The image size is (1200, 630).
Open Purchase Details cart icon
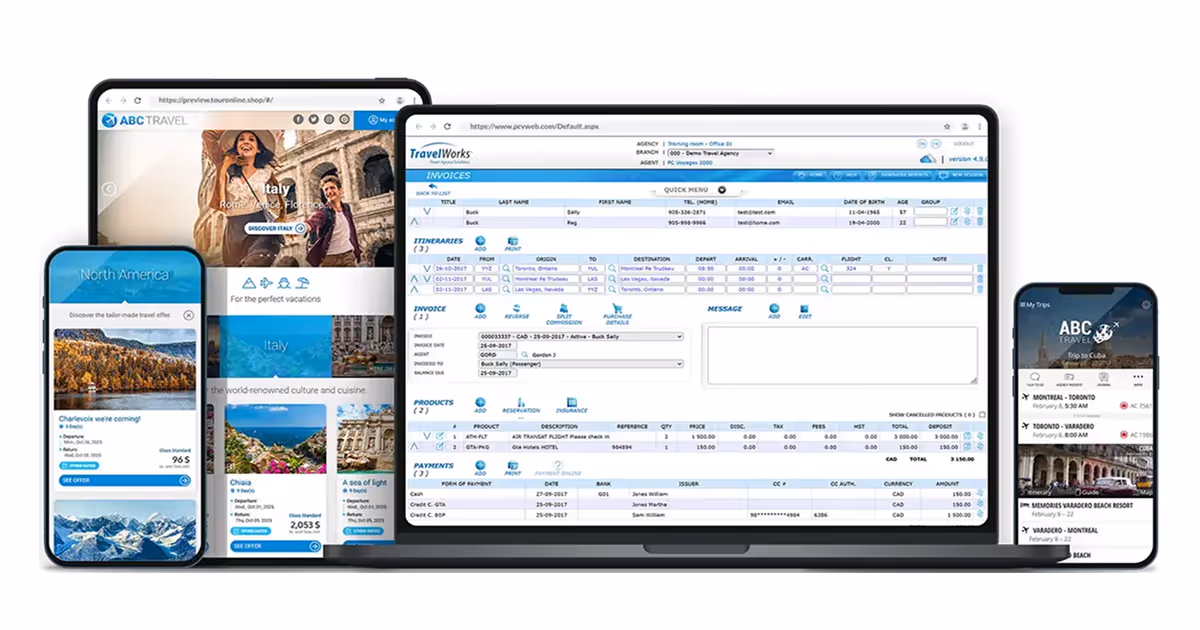tap(617, 312)
